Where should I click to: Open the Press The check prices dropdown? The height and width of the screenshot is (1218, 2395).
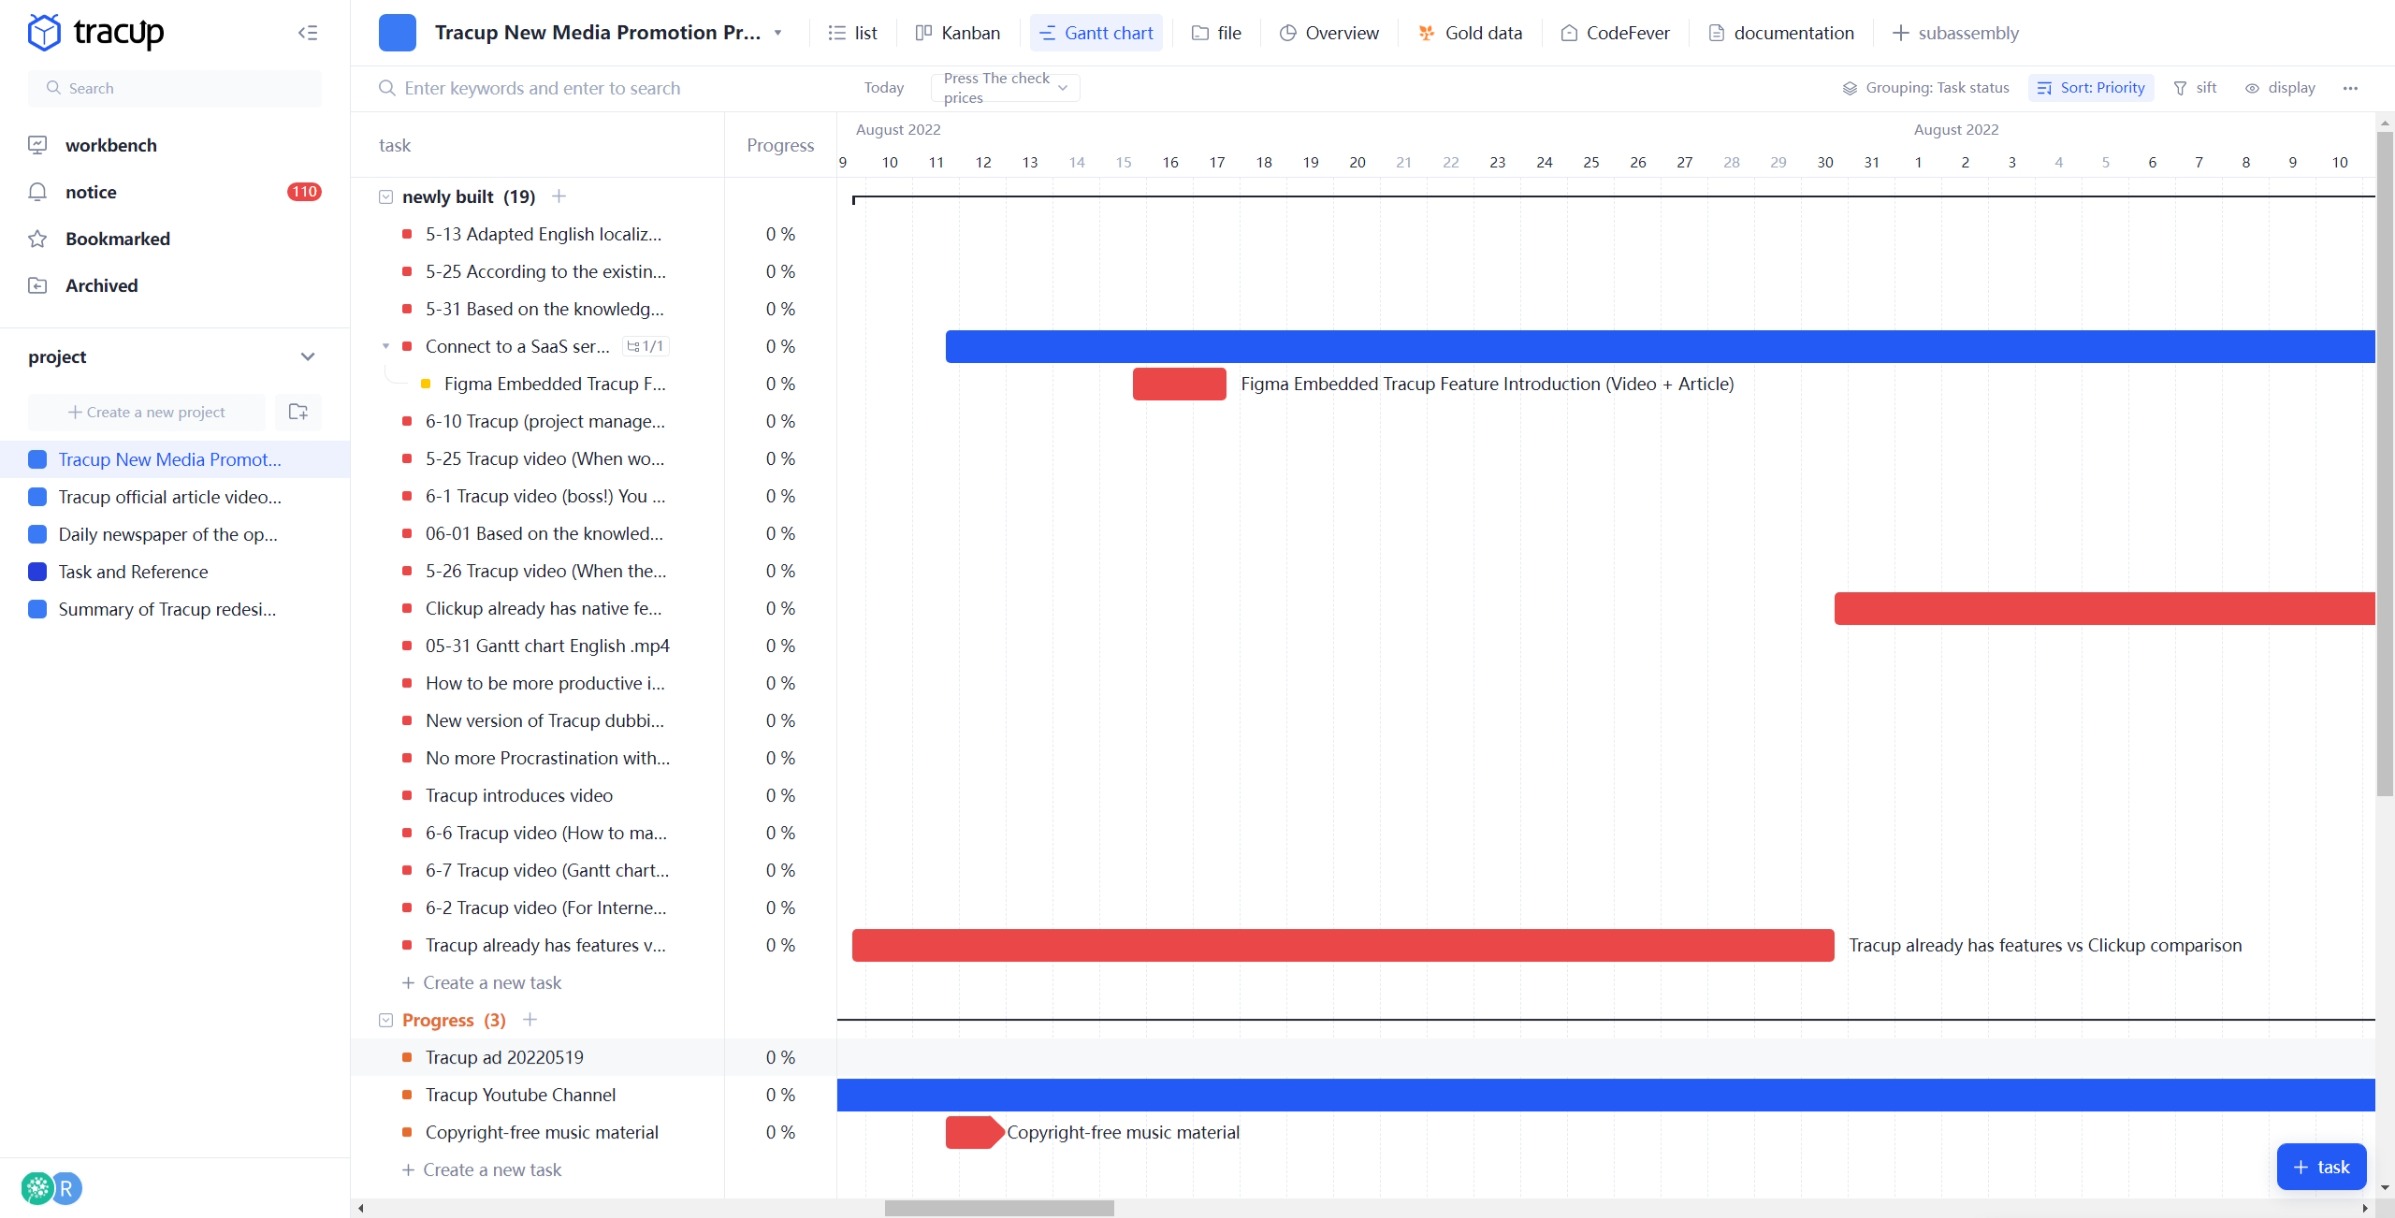1005,88
